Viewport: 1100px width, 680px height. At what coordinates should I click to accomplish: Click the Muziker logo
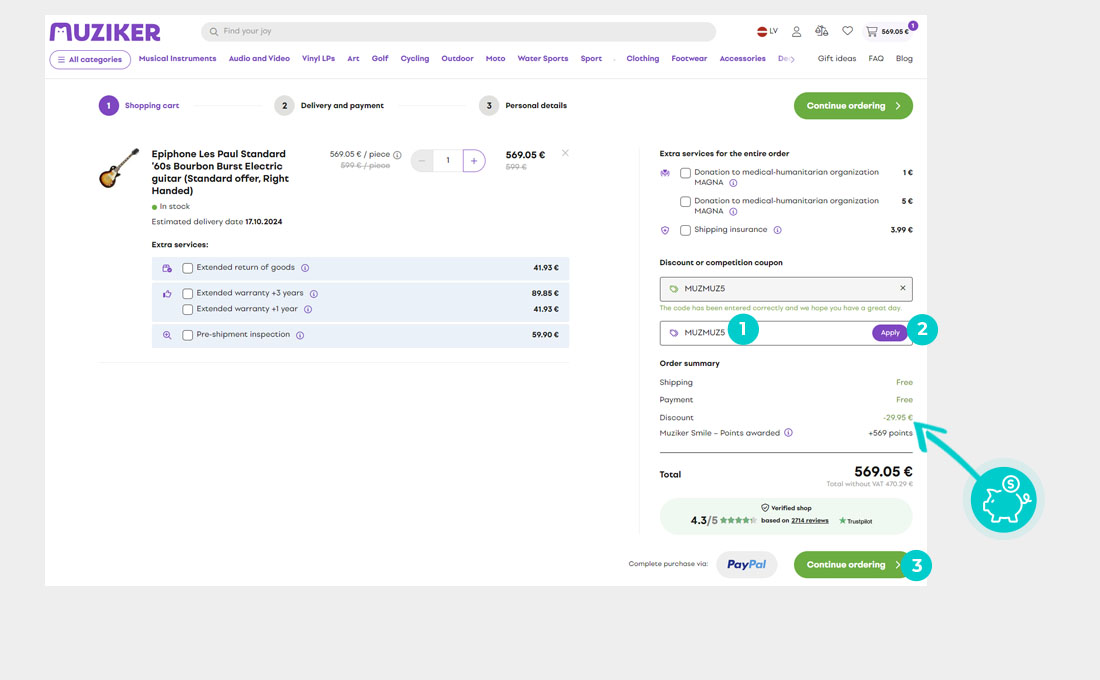click(x=105, y=32)
